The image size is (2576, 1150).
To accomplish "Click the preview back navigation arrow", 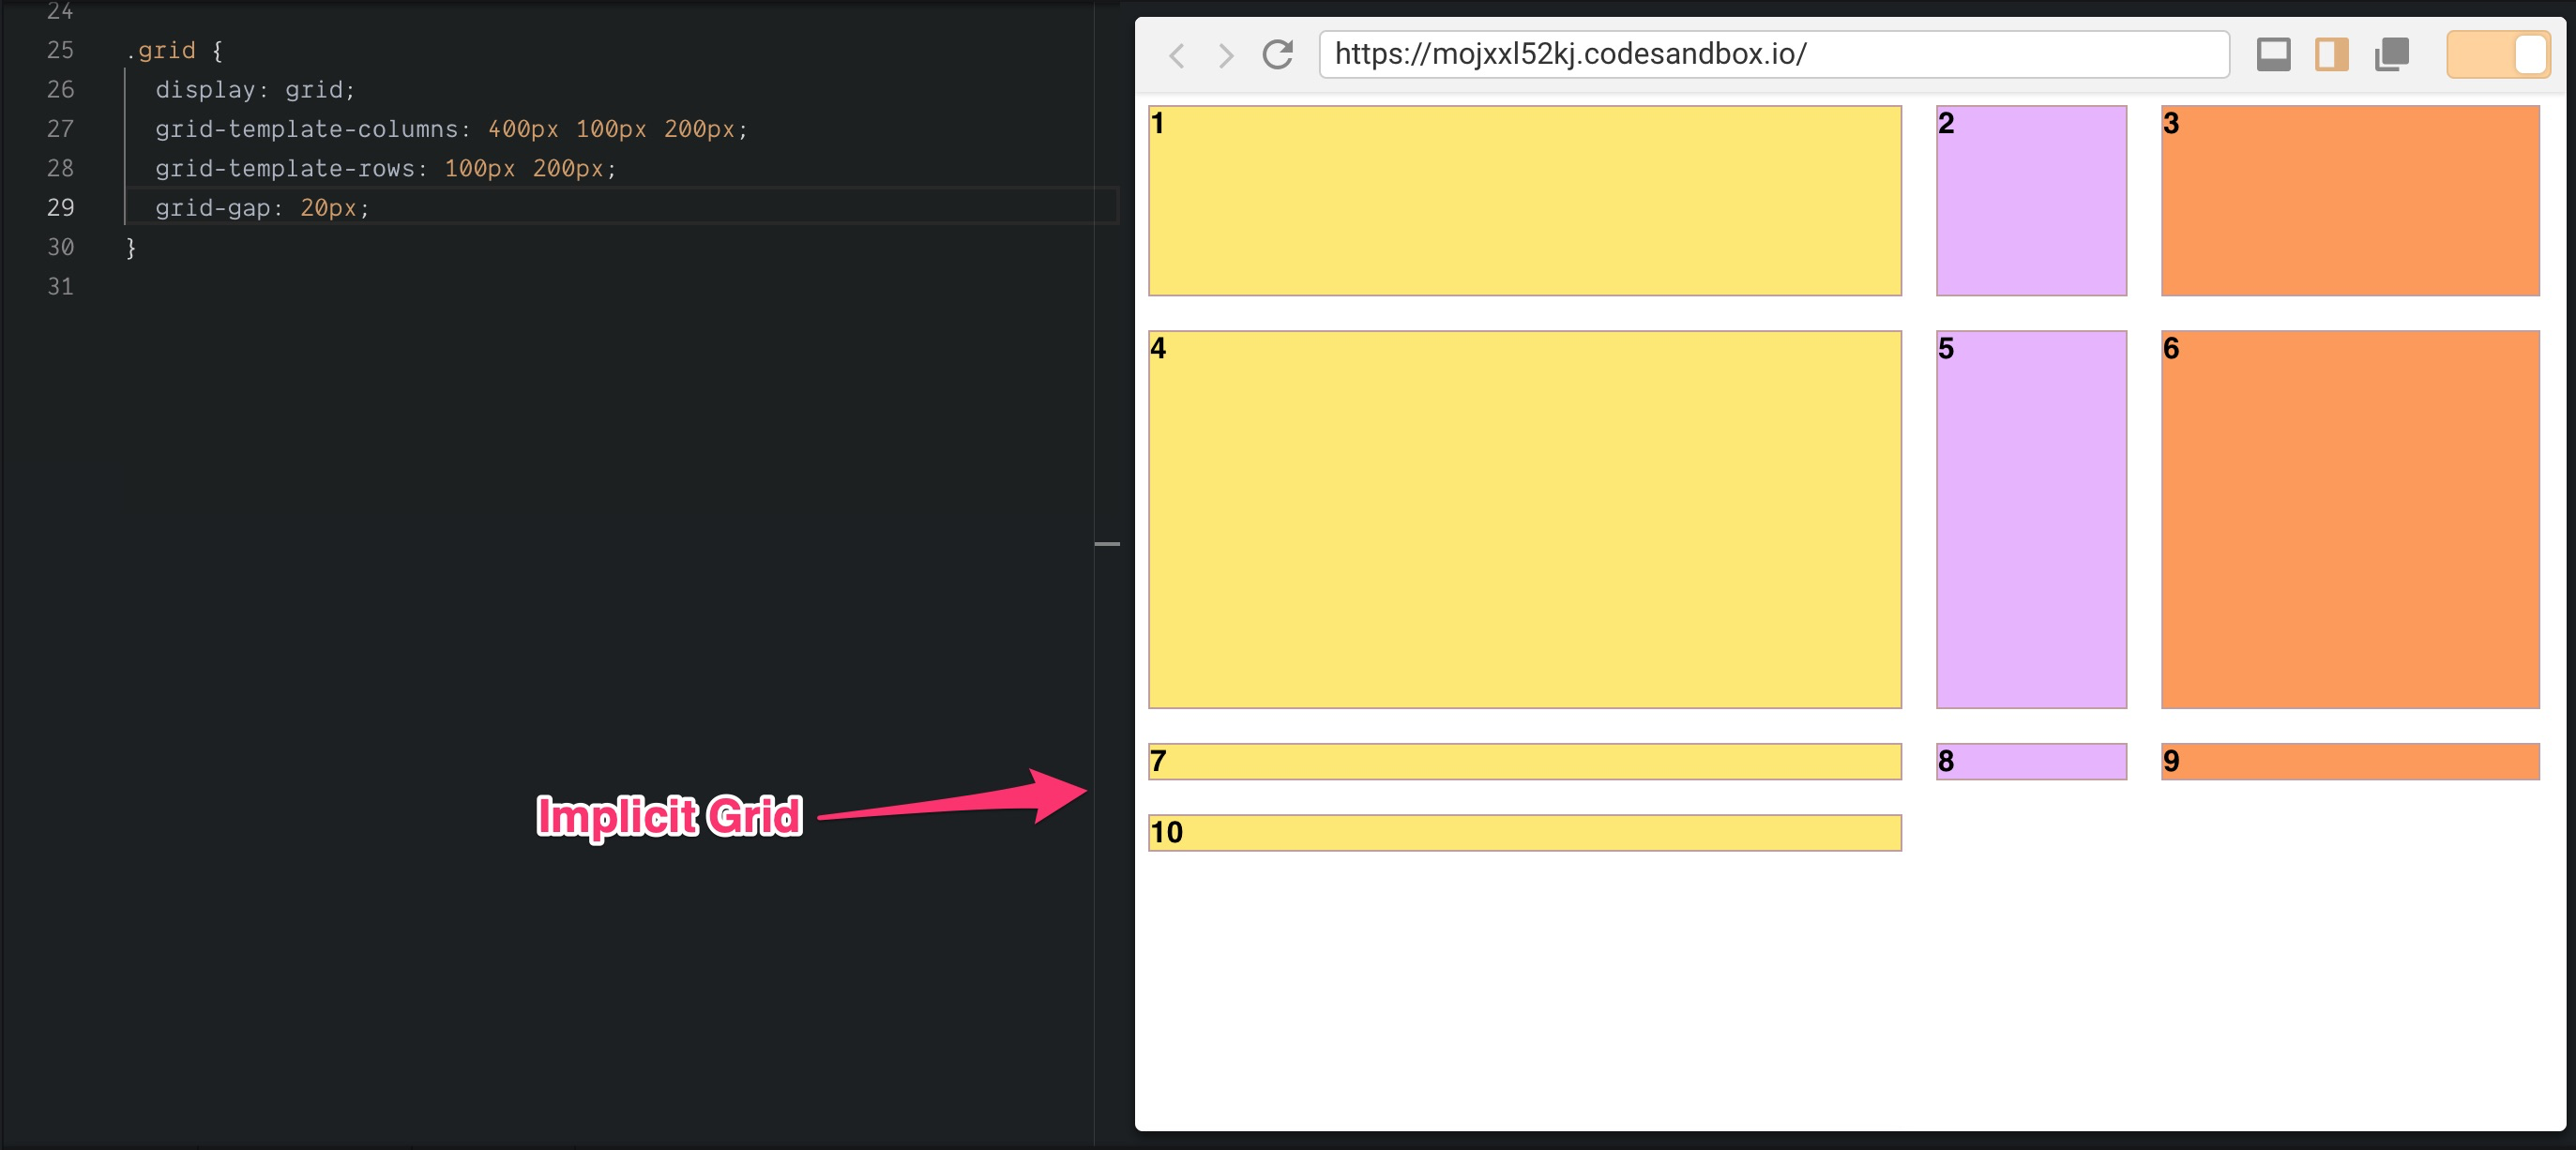I will pyautogui.click(x=1177, y=55).
